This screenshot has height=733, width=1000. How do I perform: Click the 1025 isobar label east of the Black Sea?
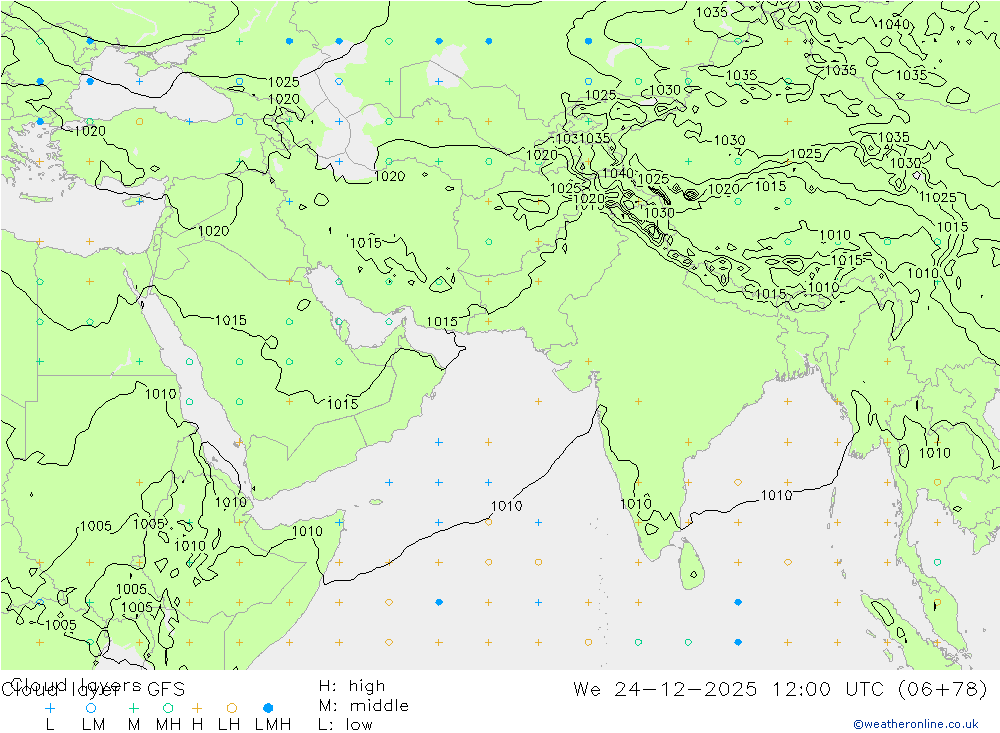pos(284,82)
